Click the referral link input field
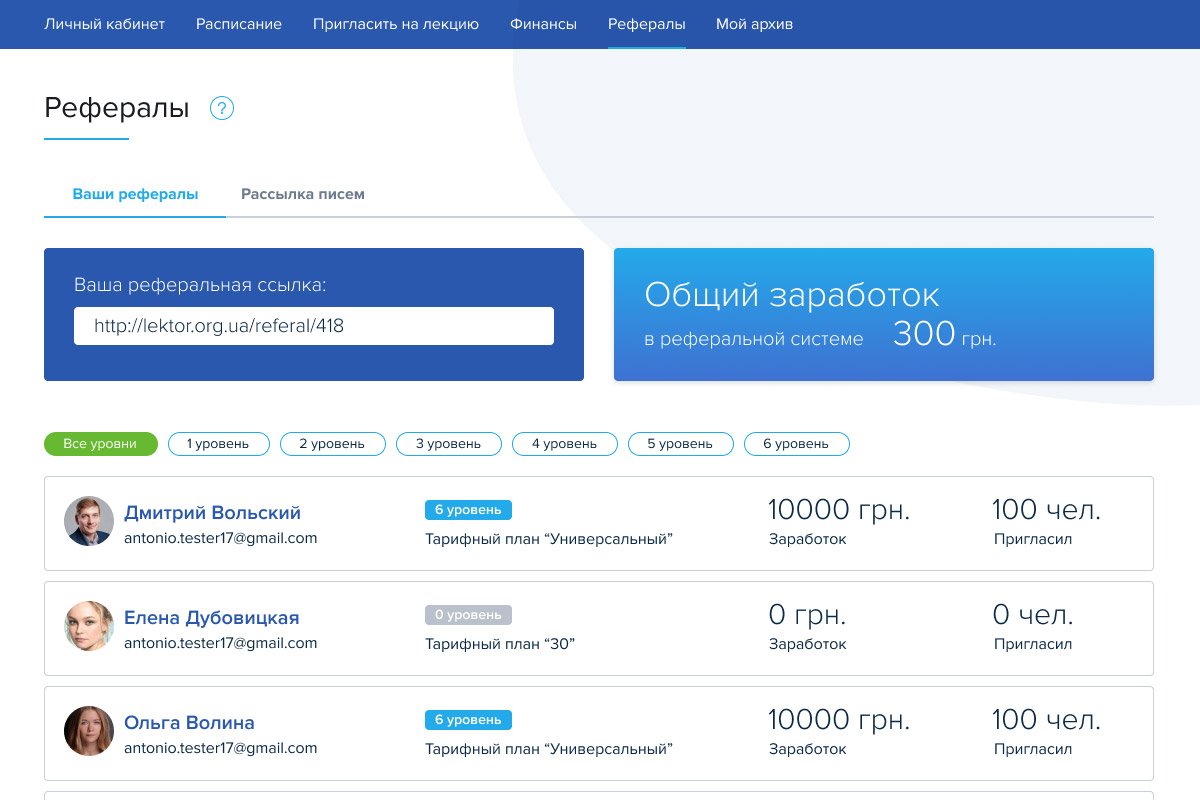This screenshot has width=1200, height=800. 313,326
